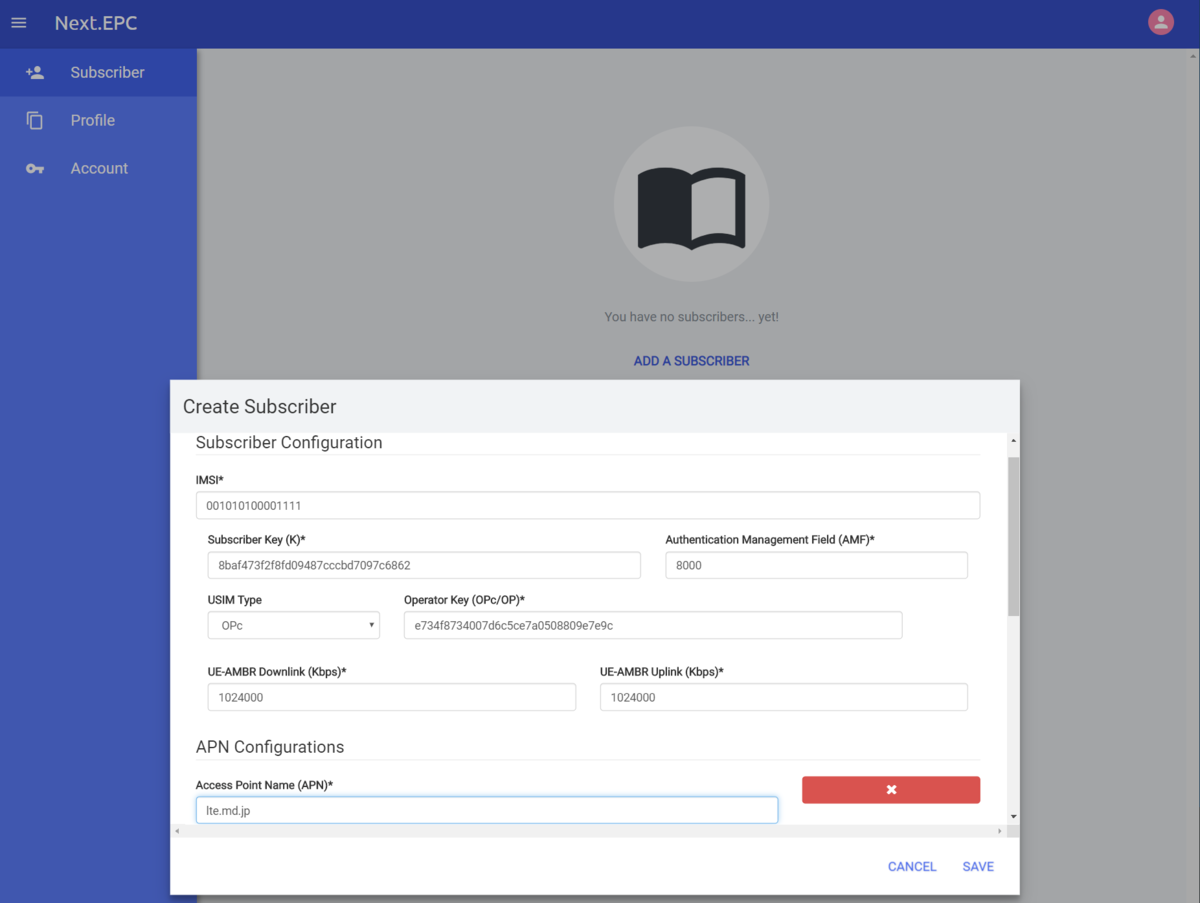Click the SAVE button in dialog
The width and height of the screenshot is (1200, 903).
point(978,867)
